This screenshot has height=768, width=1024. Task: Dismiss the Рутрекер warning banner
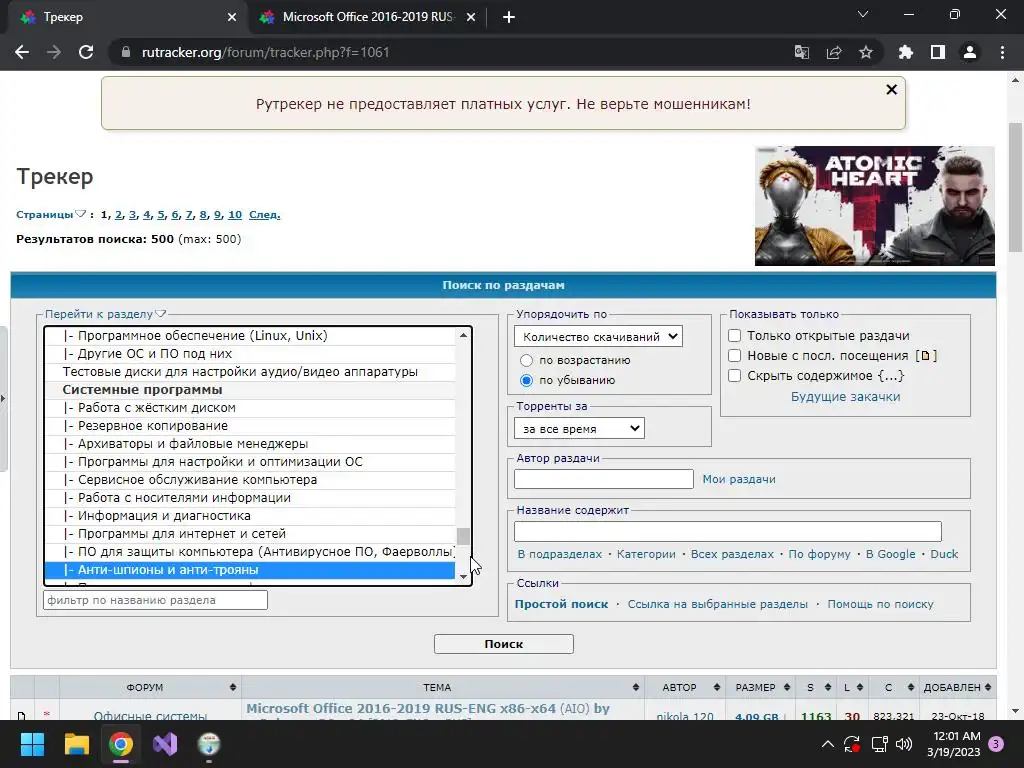tap(891, 89)
